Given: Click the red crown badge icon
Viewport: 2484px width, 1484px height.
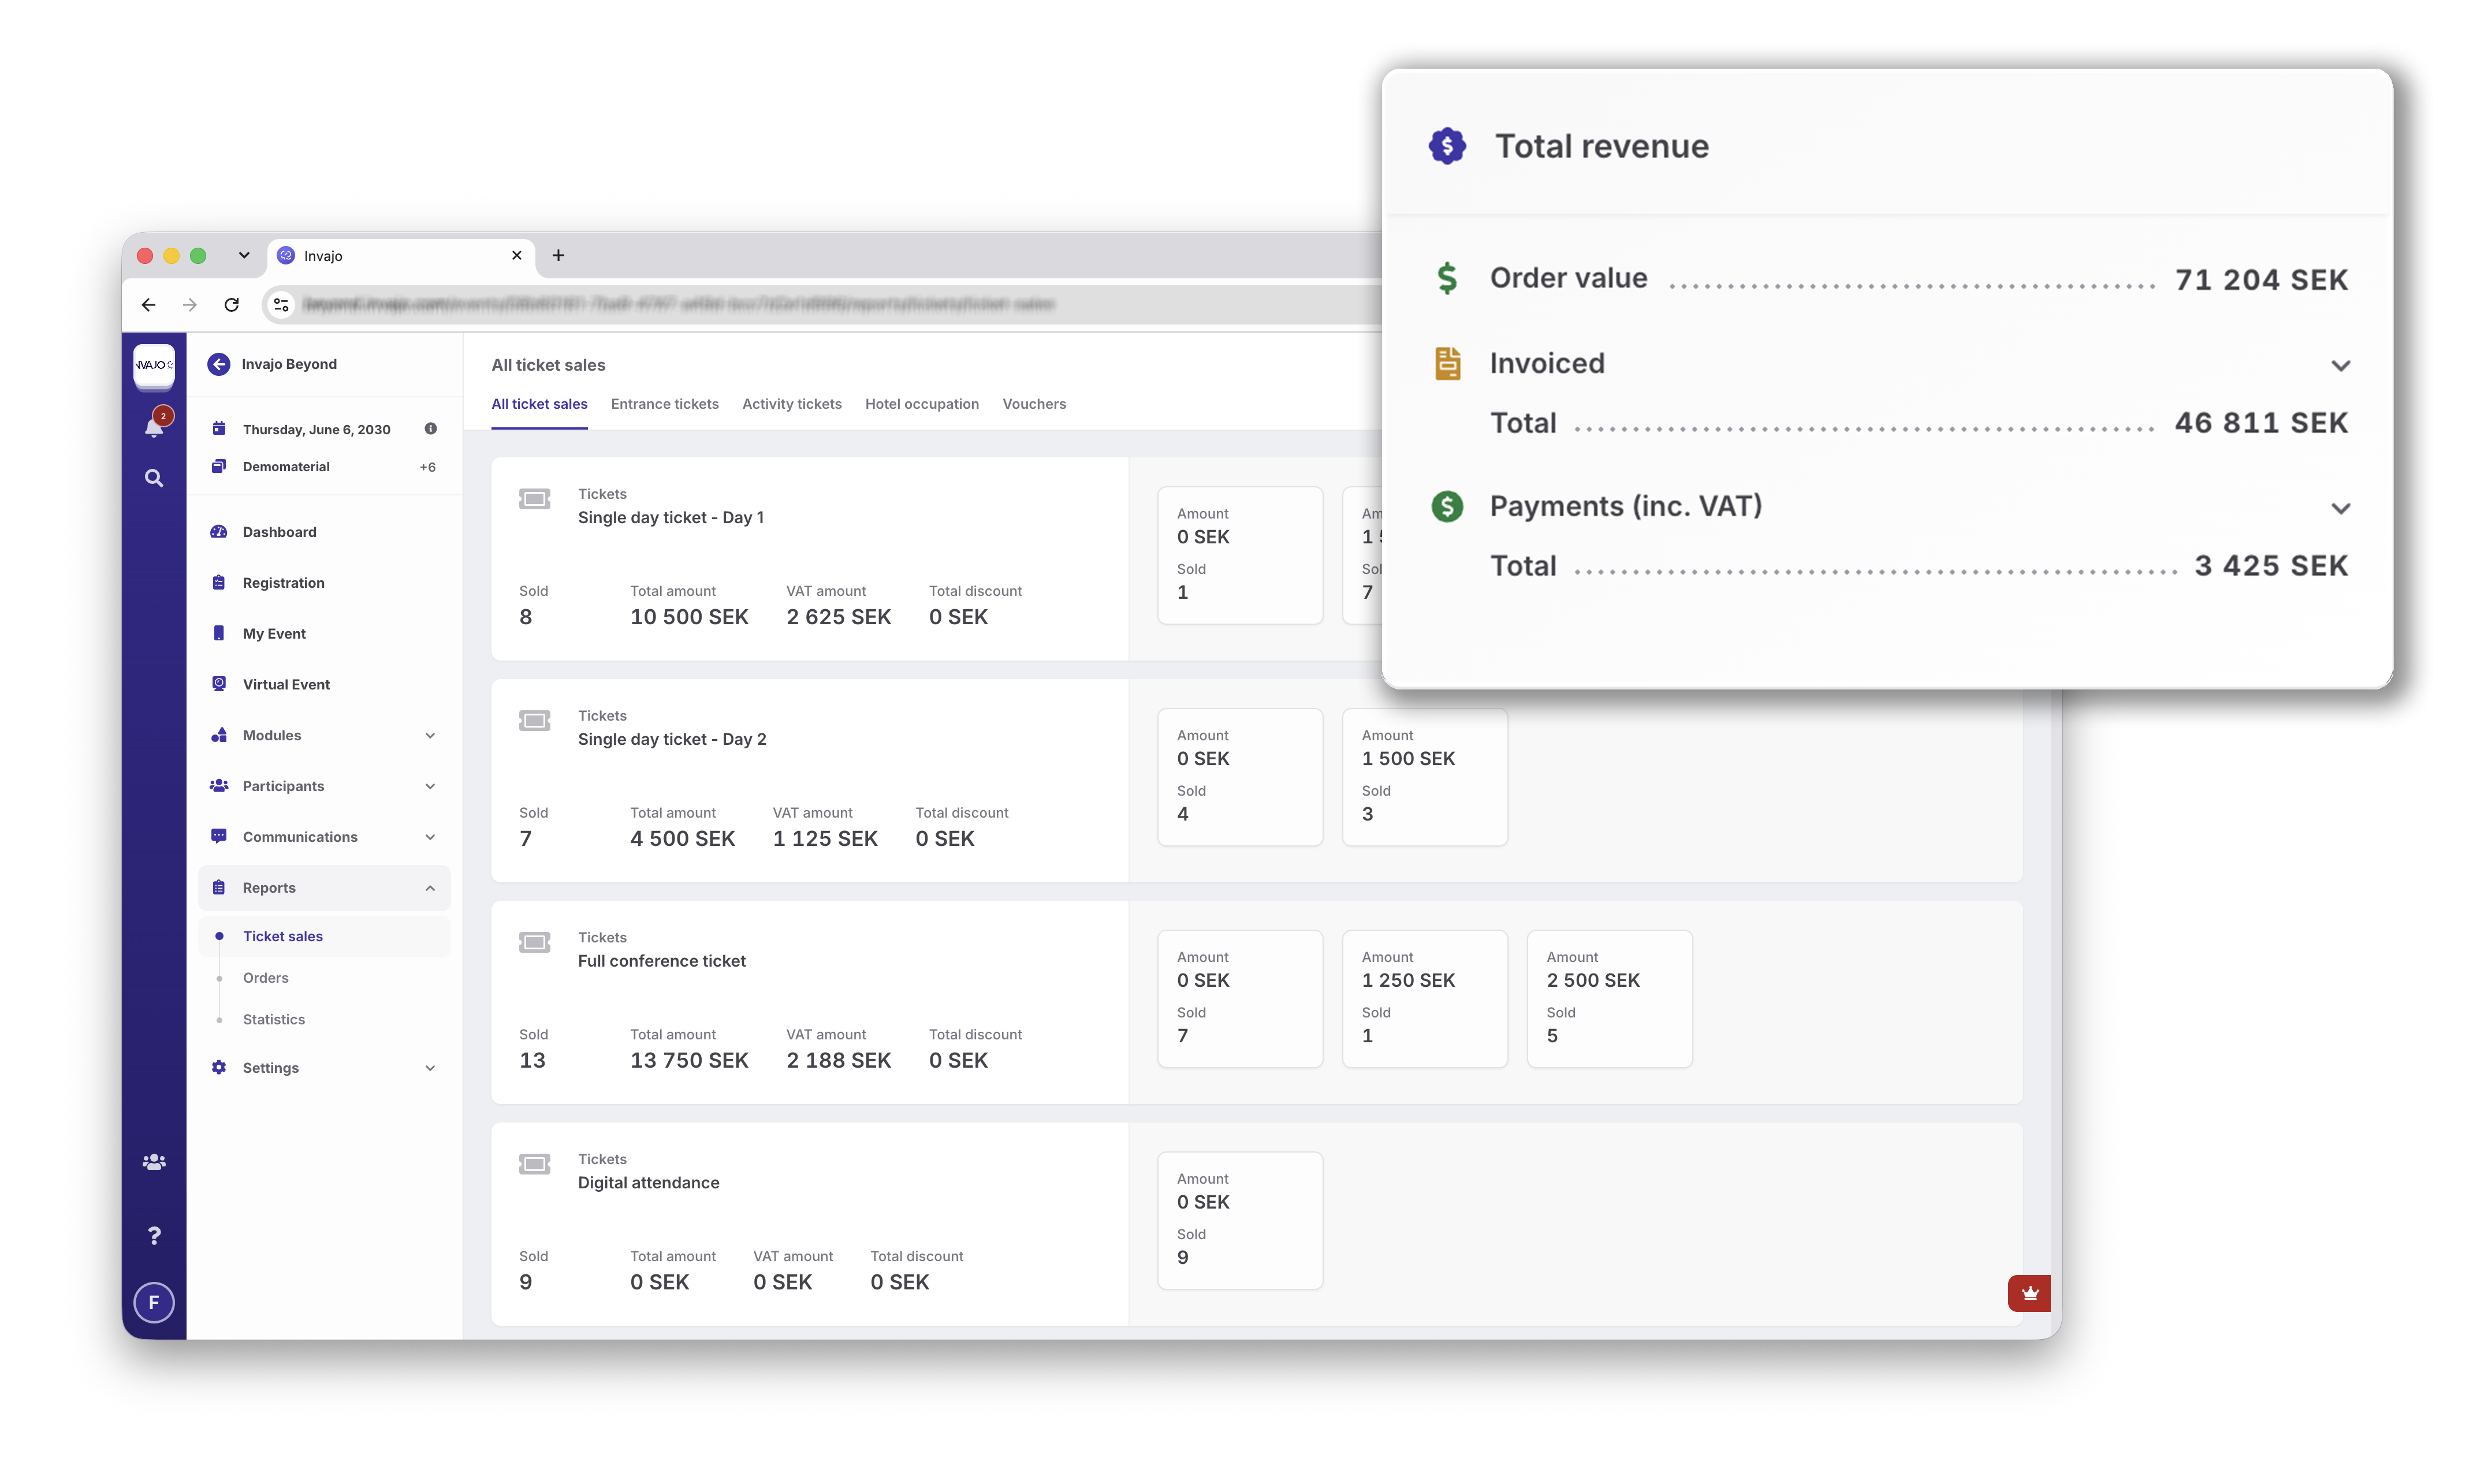Looking at the screenshot, I should point(2029,1293).
